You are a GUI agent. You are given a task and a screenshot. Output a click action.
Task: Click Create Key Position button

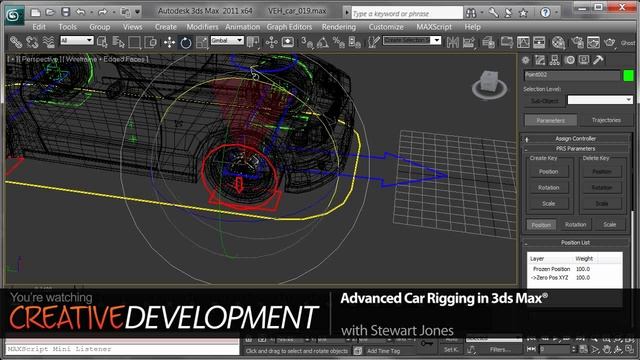tap(549, 172)
